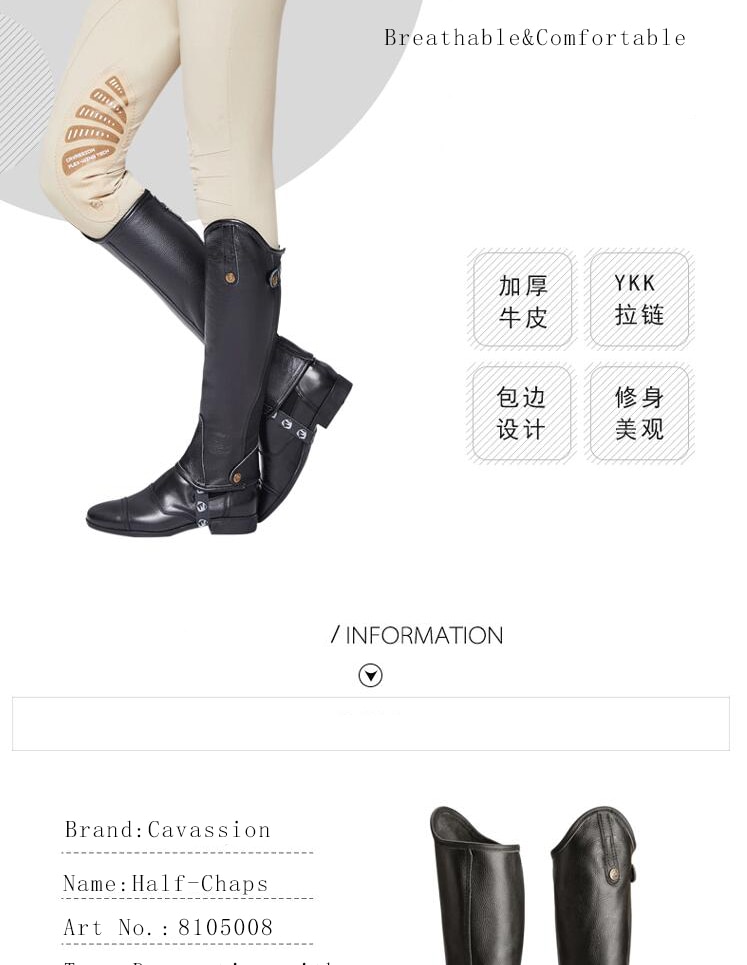Viewport: 747px width, 965px height.
Task: Click the Brand:Cavassion spec line
Action: (x=167, y=830)
